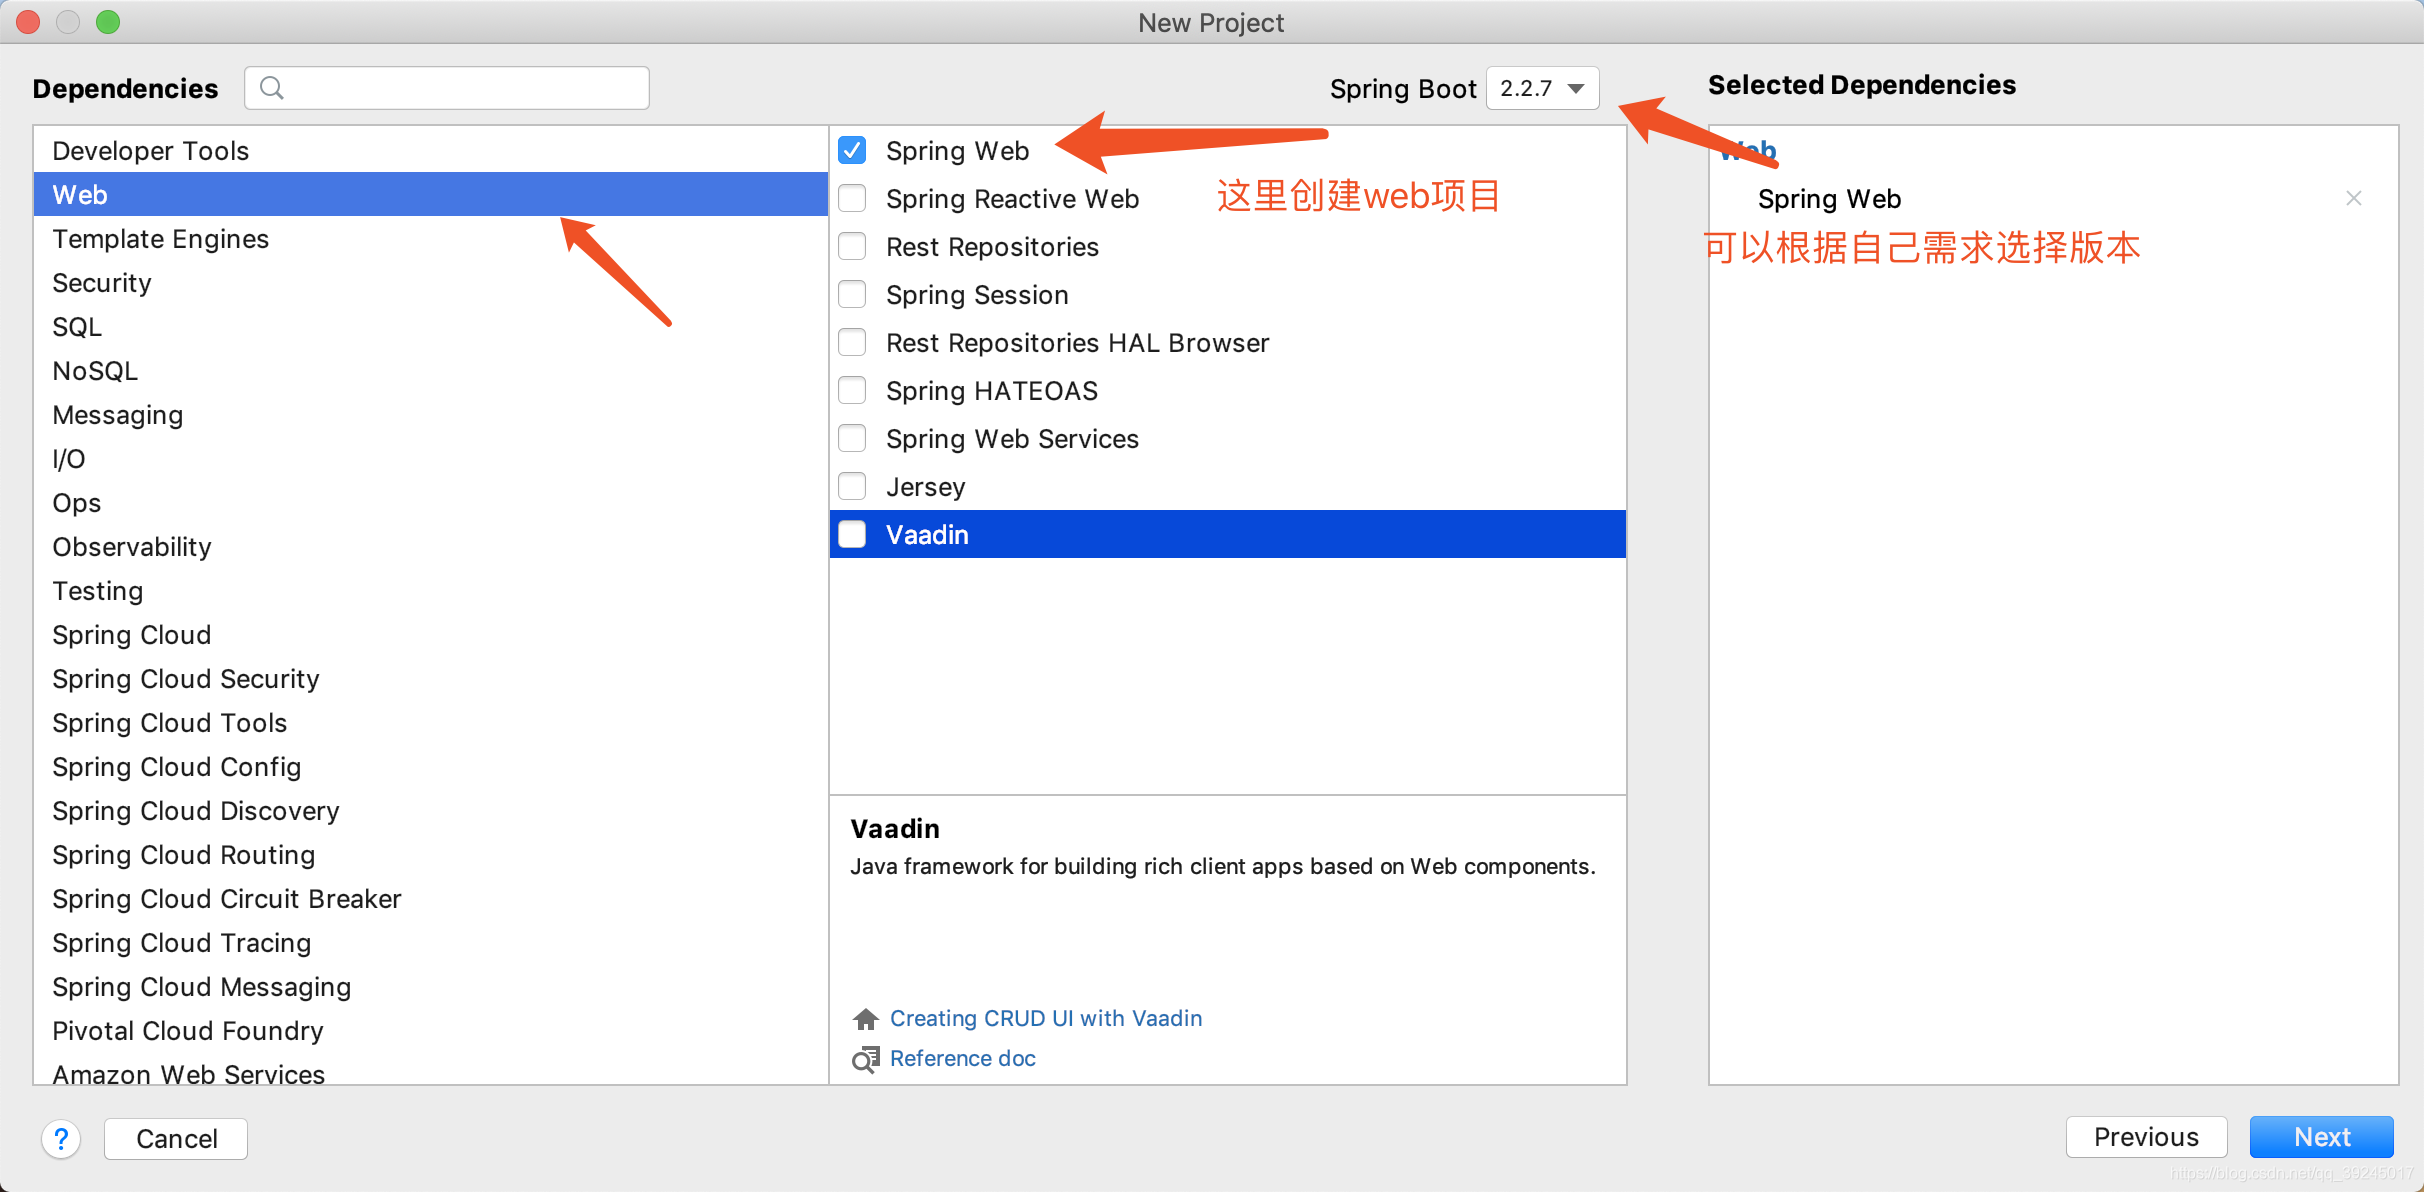Choose Pivotal Cloud Foundry category
Viewport: 2424px width, 1192px height.
pos(431,1030)
